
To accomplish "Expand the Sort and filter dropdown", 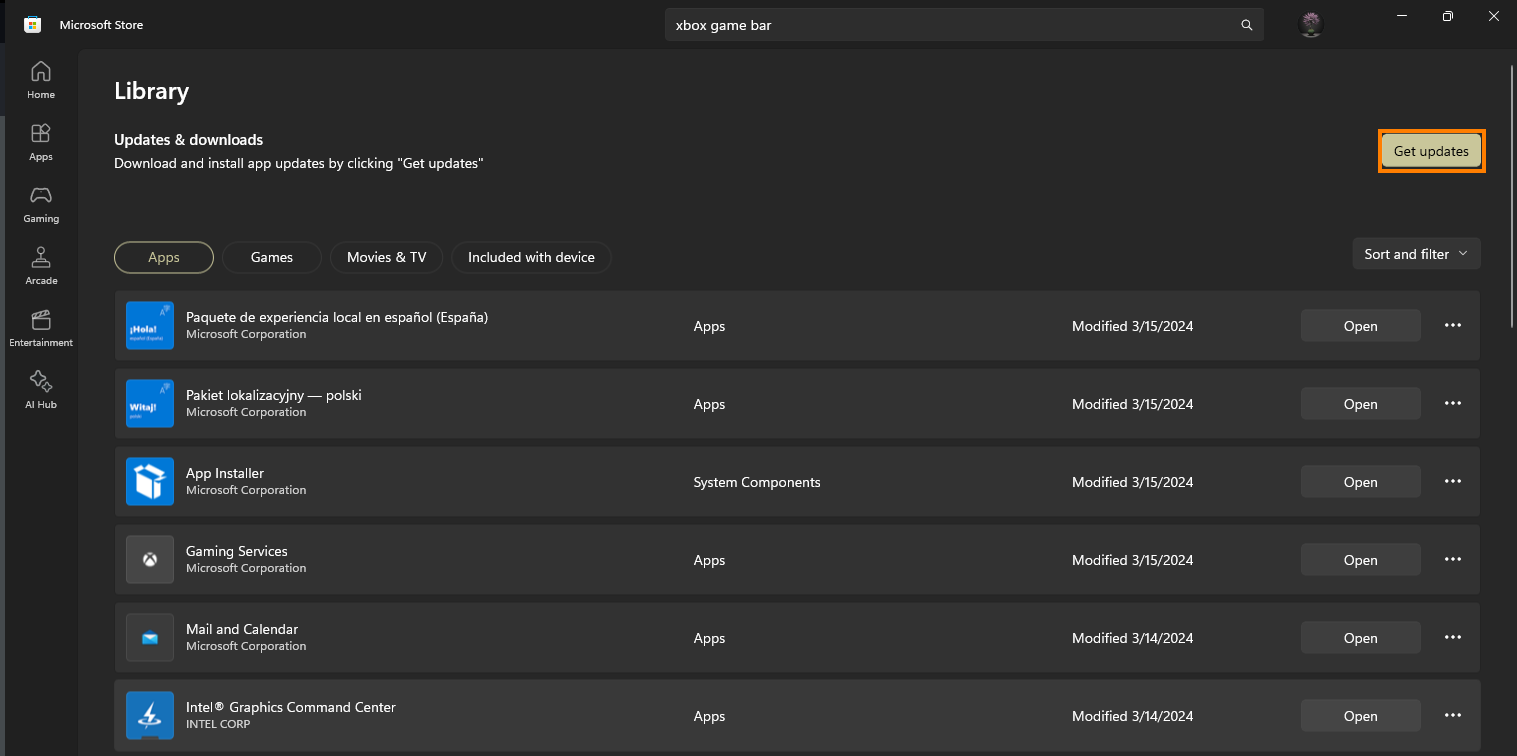I will [1416, 254].
